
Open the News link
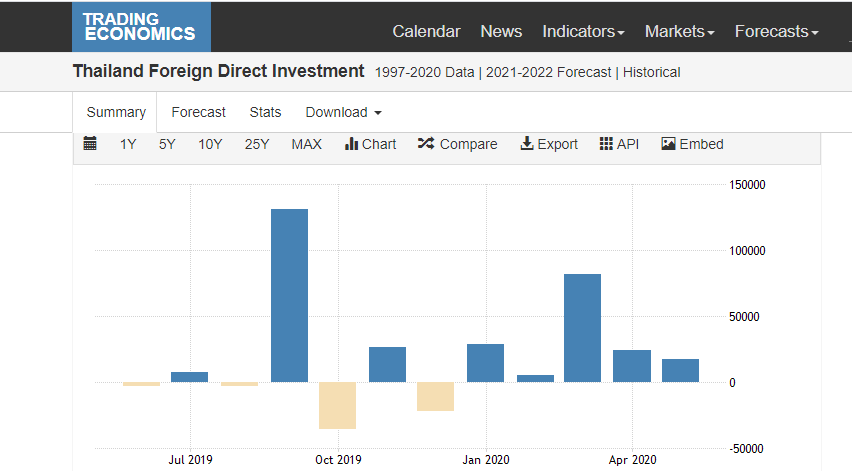tap(501, 32)
